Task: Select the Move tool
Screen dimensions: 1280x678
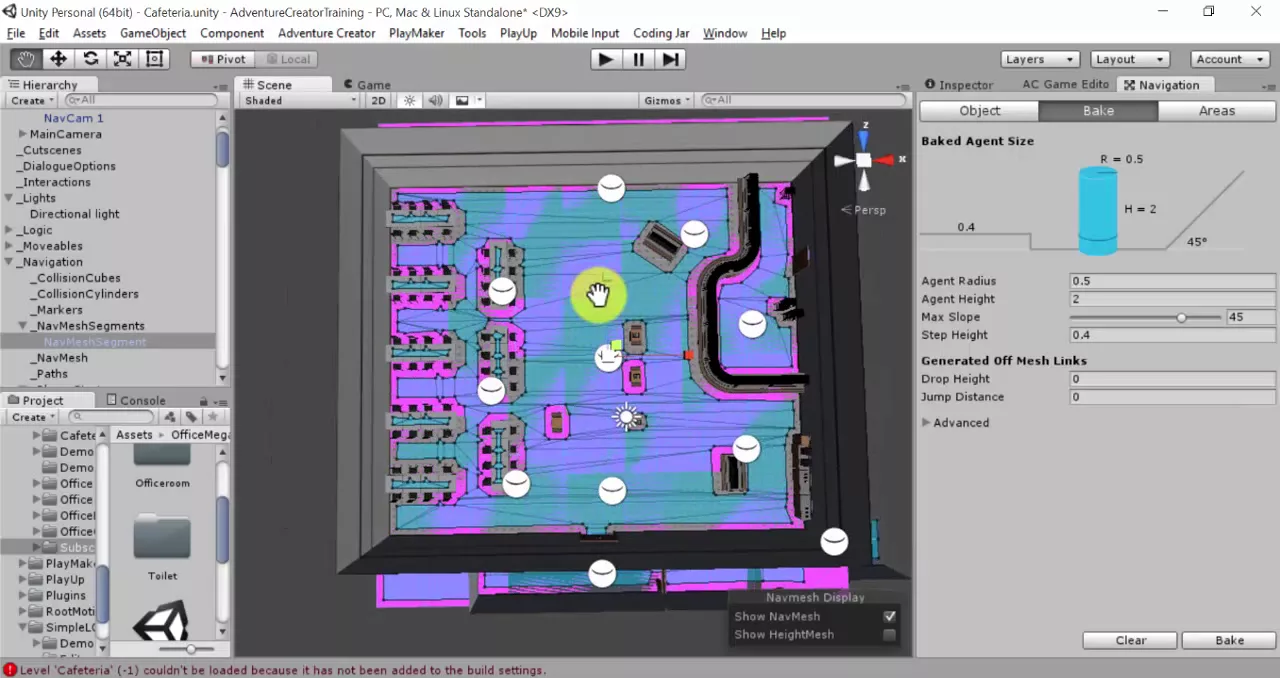Action: [x=58, y=59]
